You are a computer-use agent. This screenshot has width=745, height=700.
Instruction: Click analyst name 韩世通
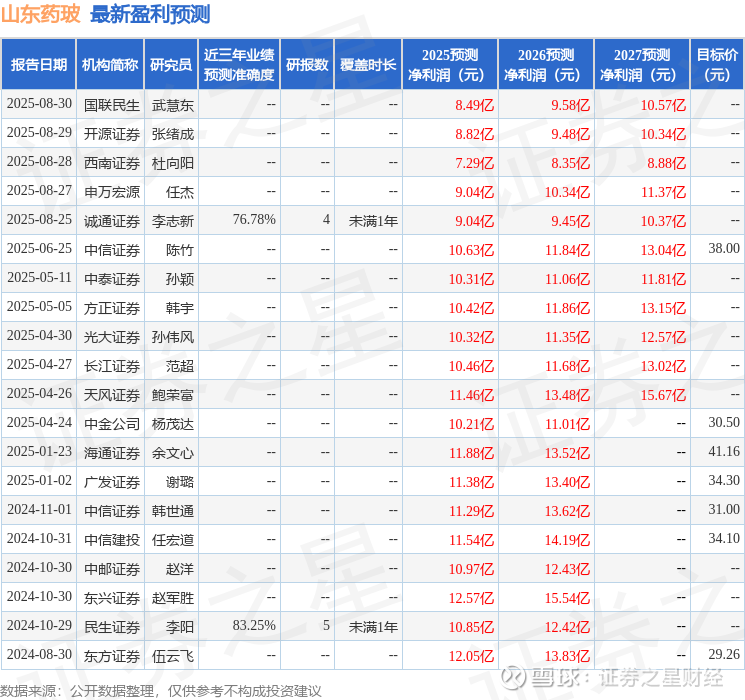click(x=173, y=511)
